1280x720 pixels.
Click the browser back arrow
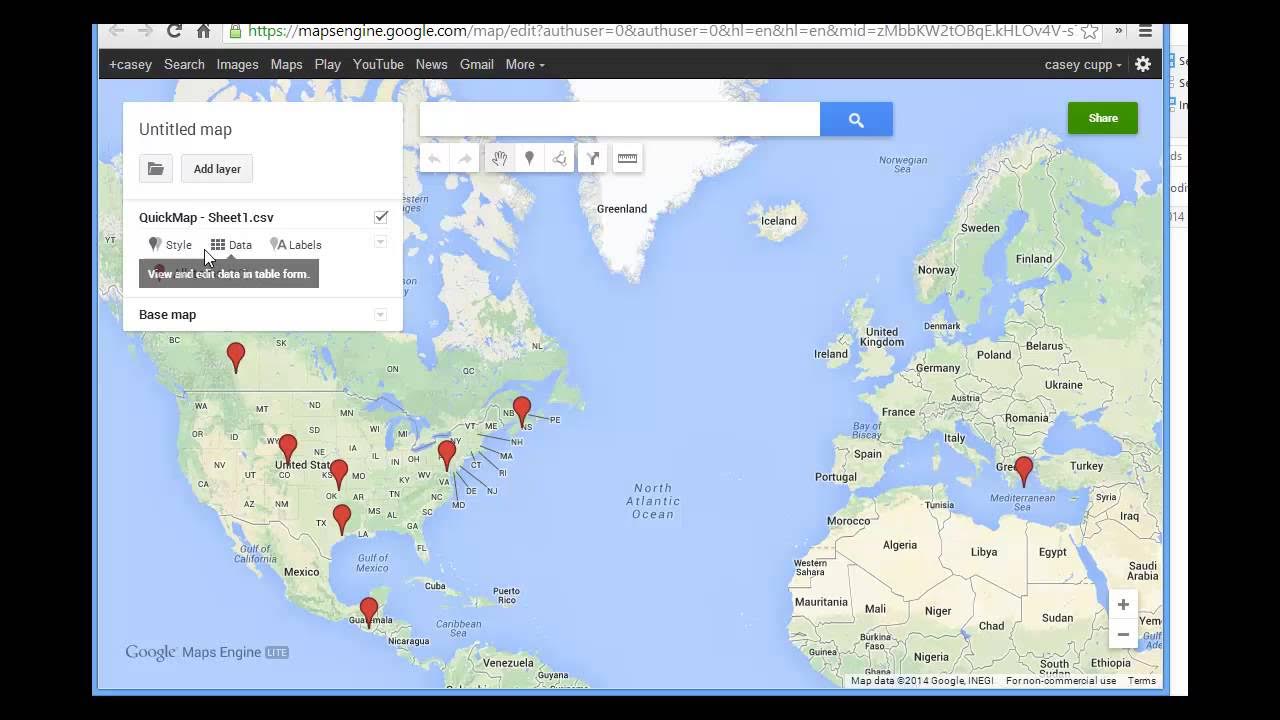(x=116, y=31)
